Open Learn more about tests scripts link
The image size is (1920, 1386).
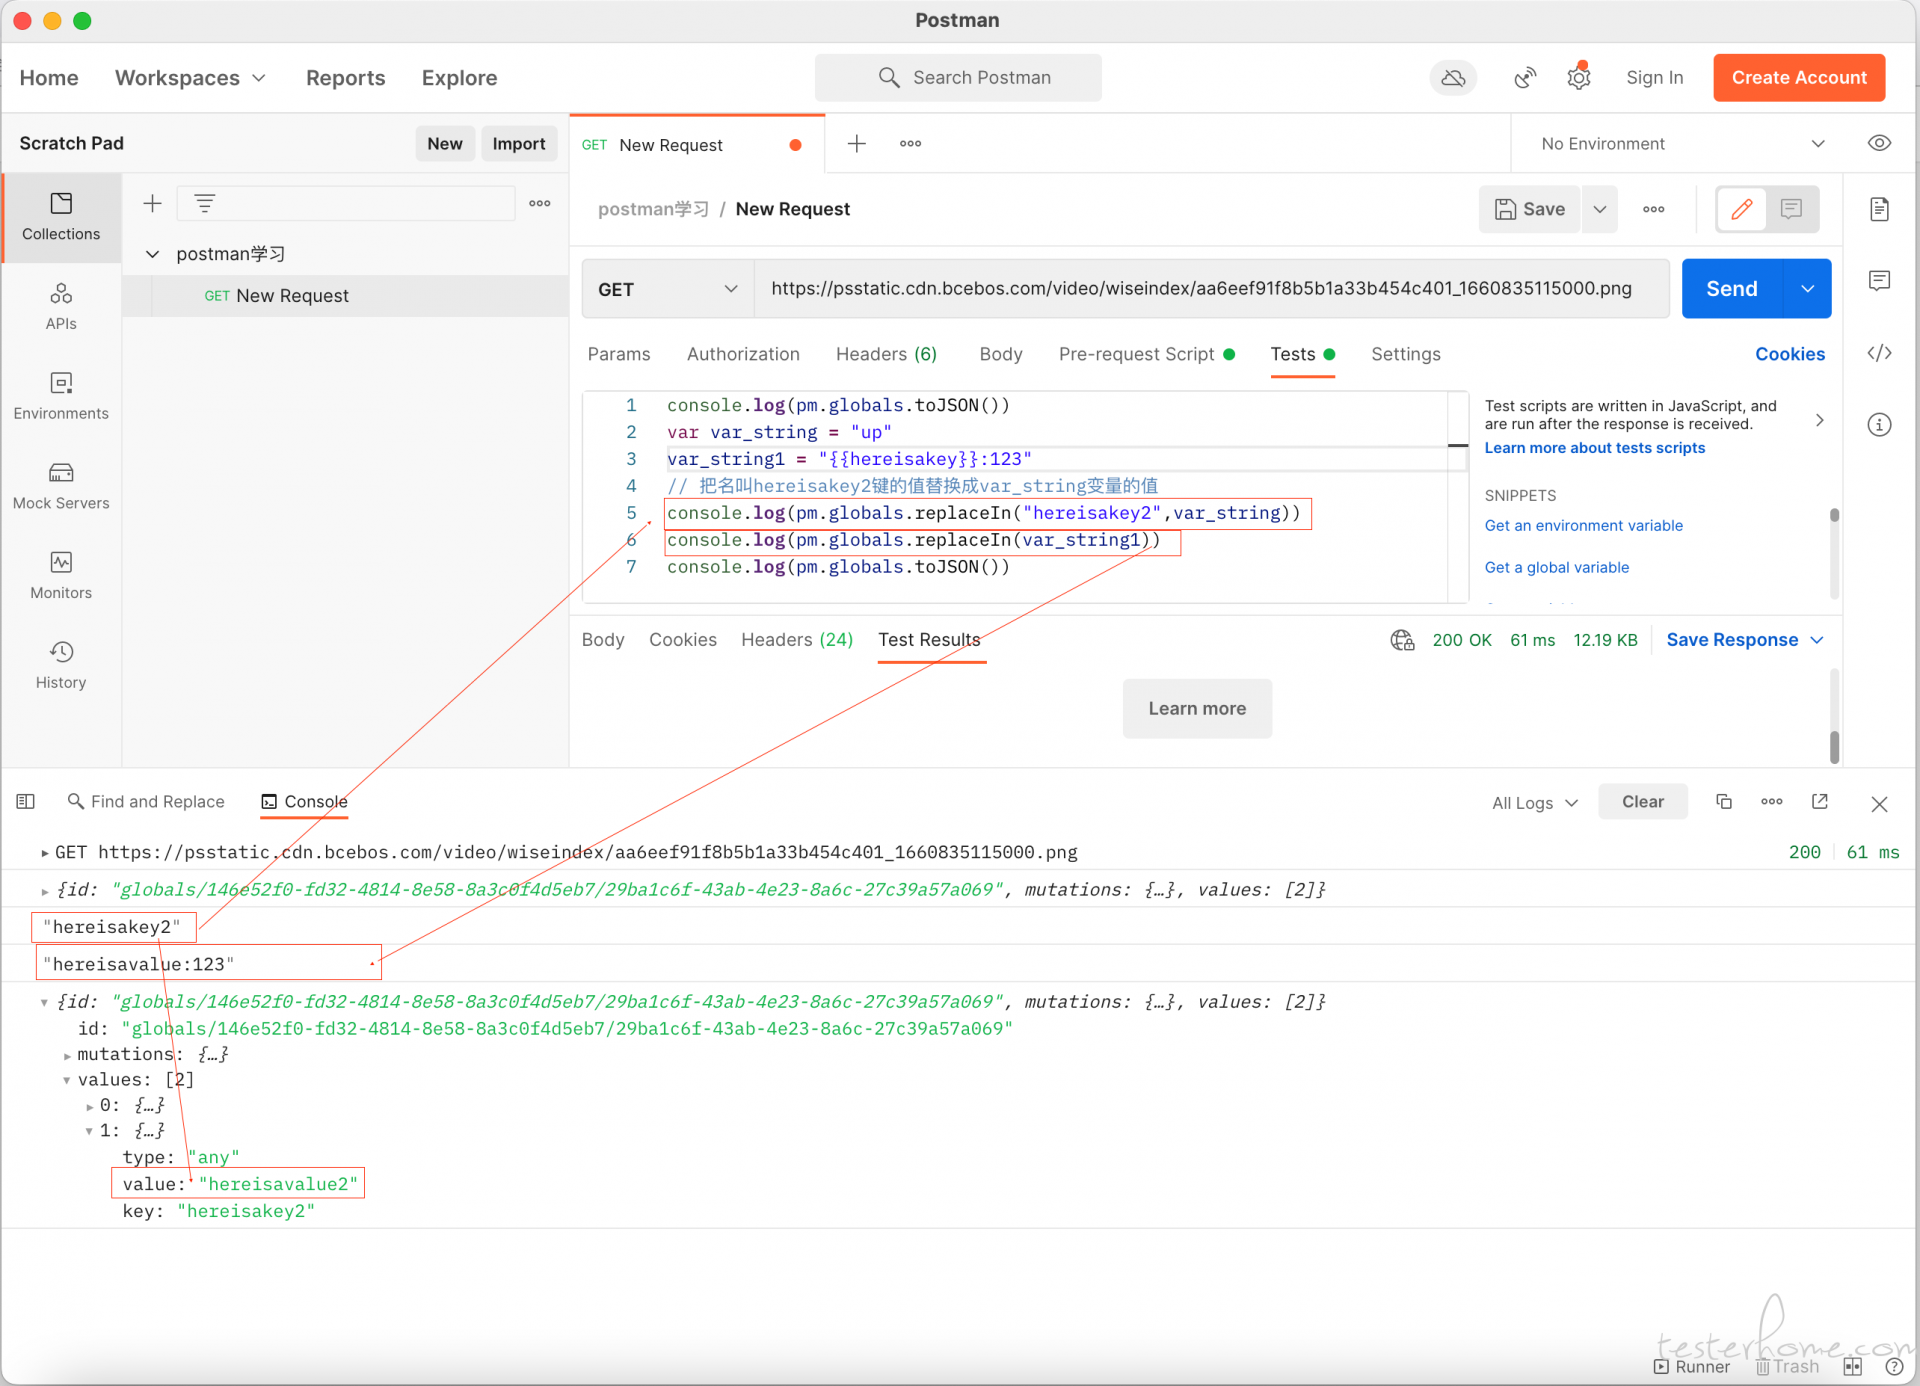coord(1595,448)
